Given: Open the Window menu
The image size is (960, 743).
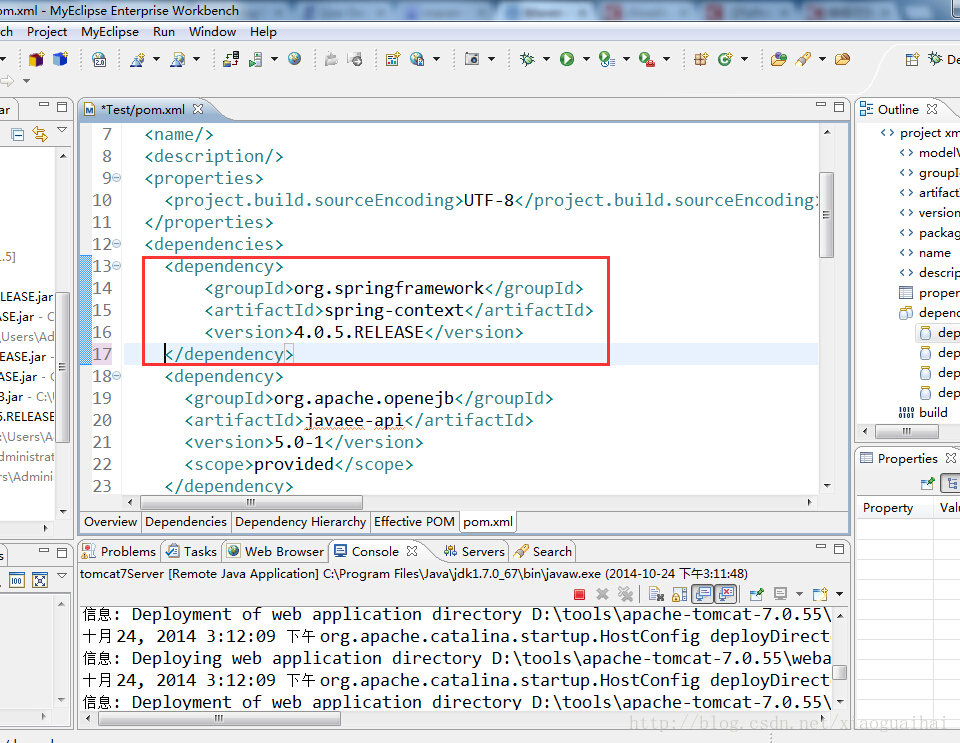Looking at the screenshot, I should click(x=212, y=32).
